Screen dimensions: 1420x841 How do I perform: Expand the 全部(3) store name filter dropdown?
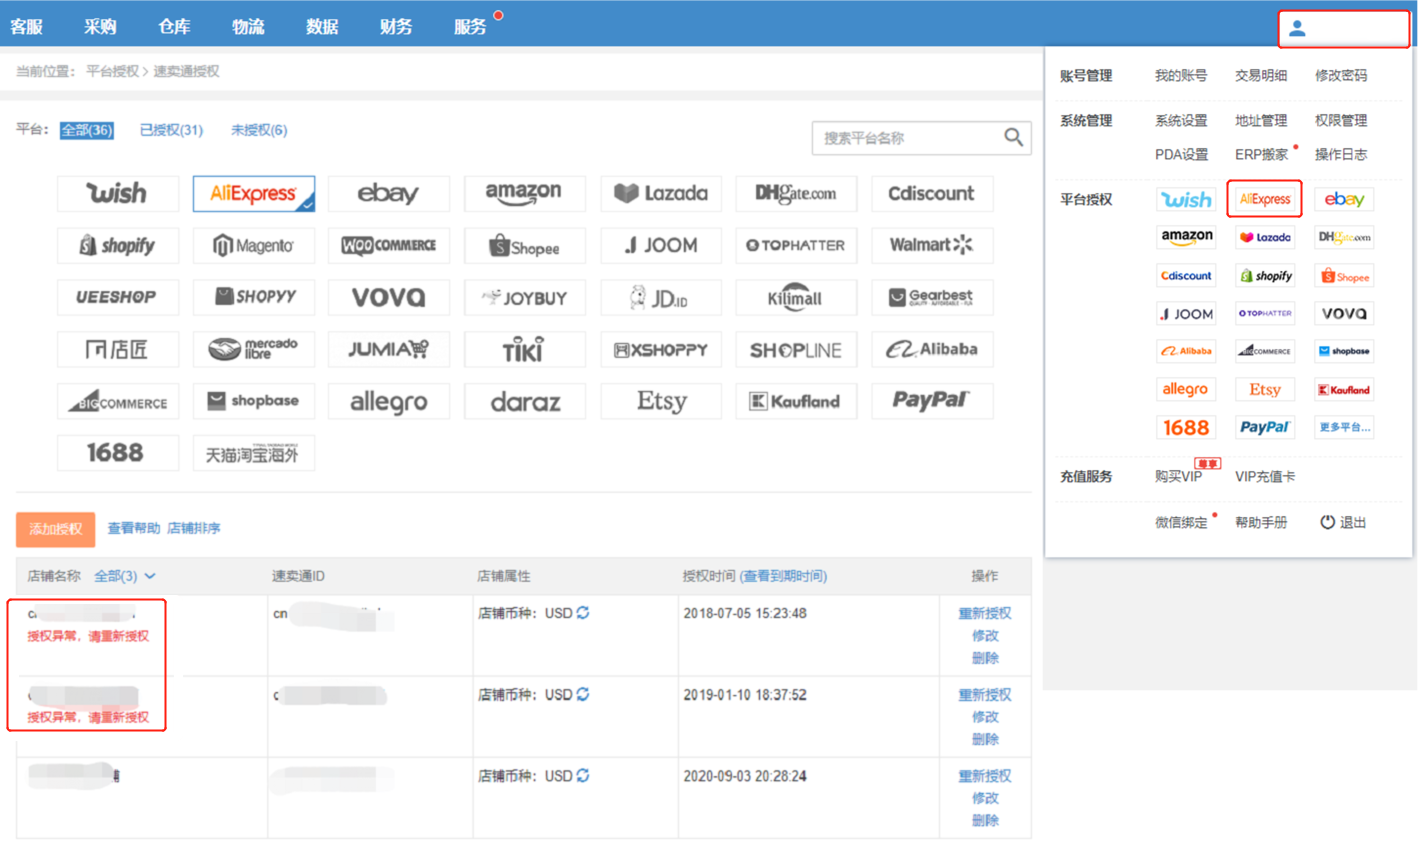[125, 576]
